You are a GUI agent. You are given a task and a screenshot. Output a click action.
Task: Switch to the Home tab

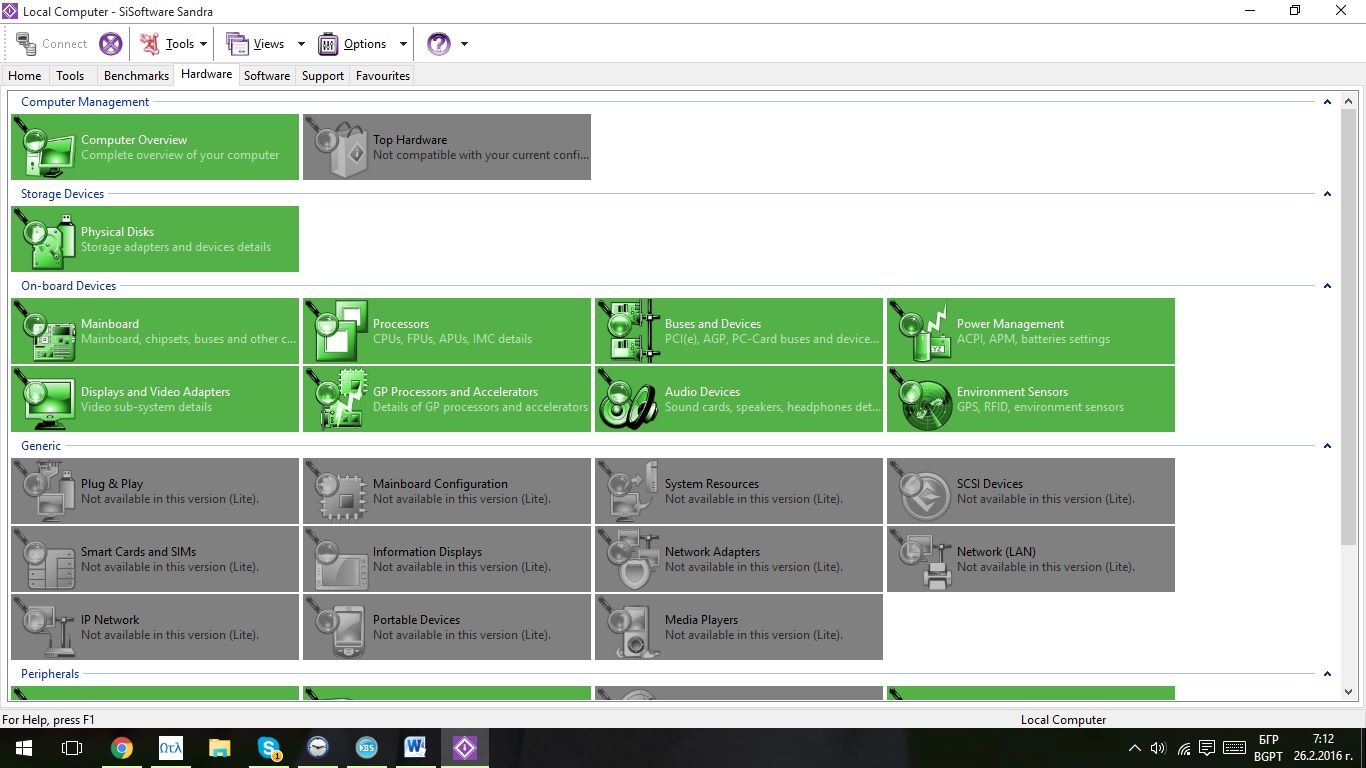click(25, 76)
